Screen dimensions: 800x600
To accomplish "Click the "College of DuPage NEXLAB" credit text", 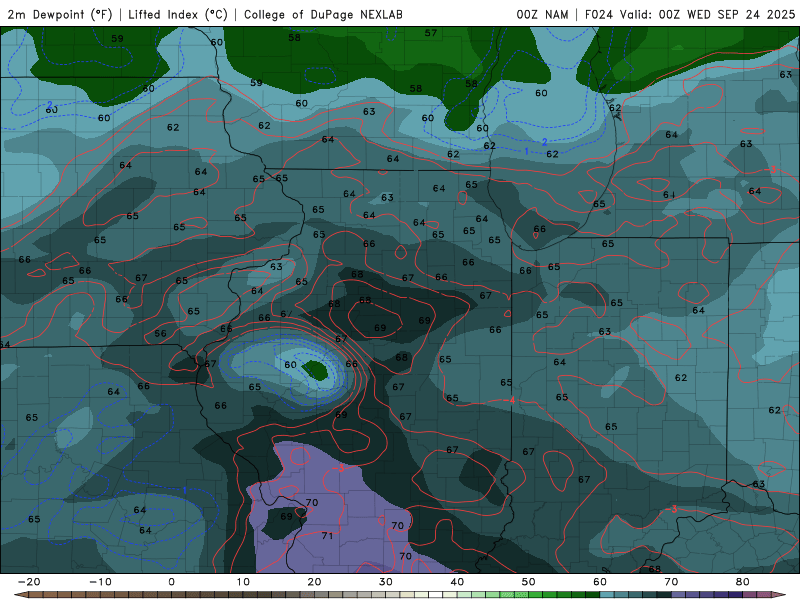I will click(x=323, y=14).
